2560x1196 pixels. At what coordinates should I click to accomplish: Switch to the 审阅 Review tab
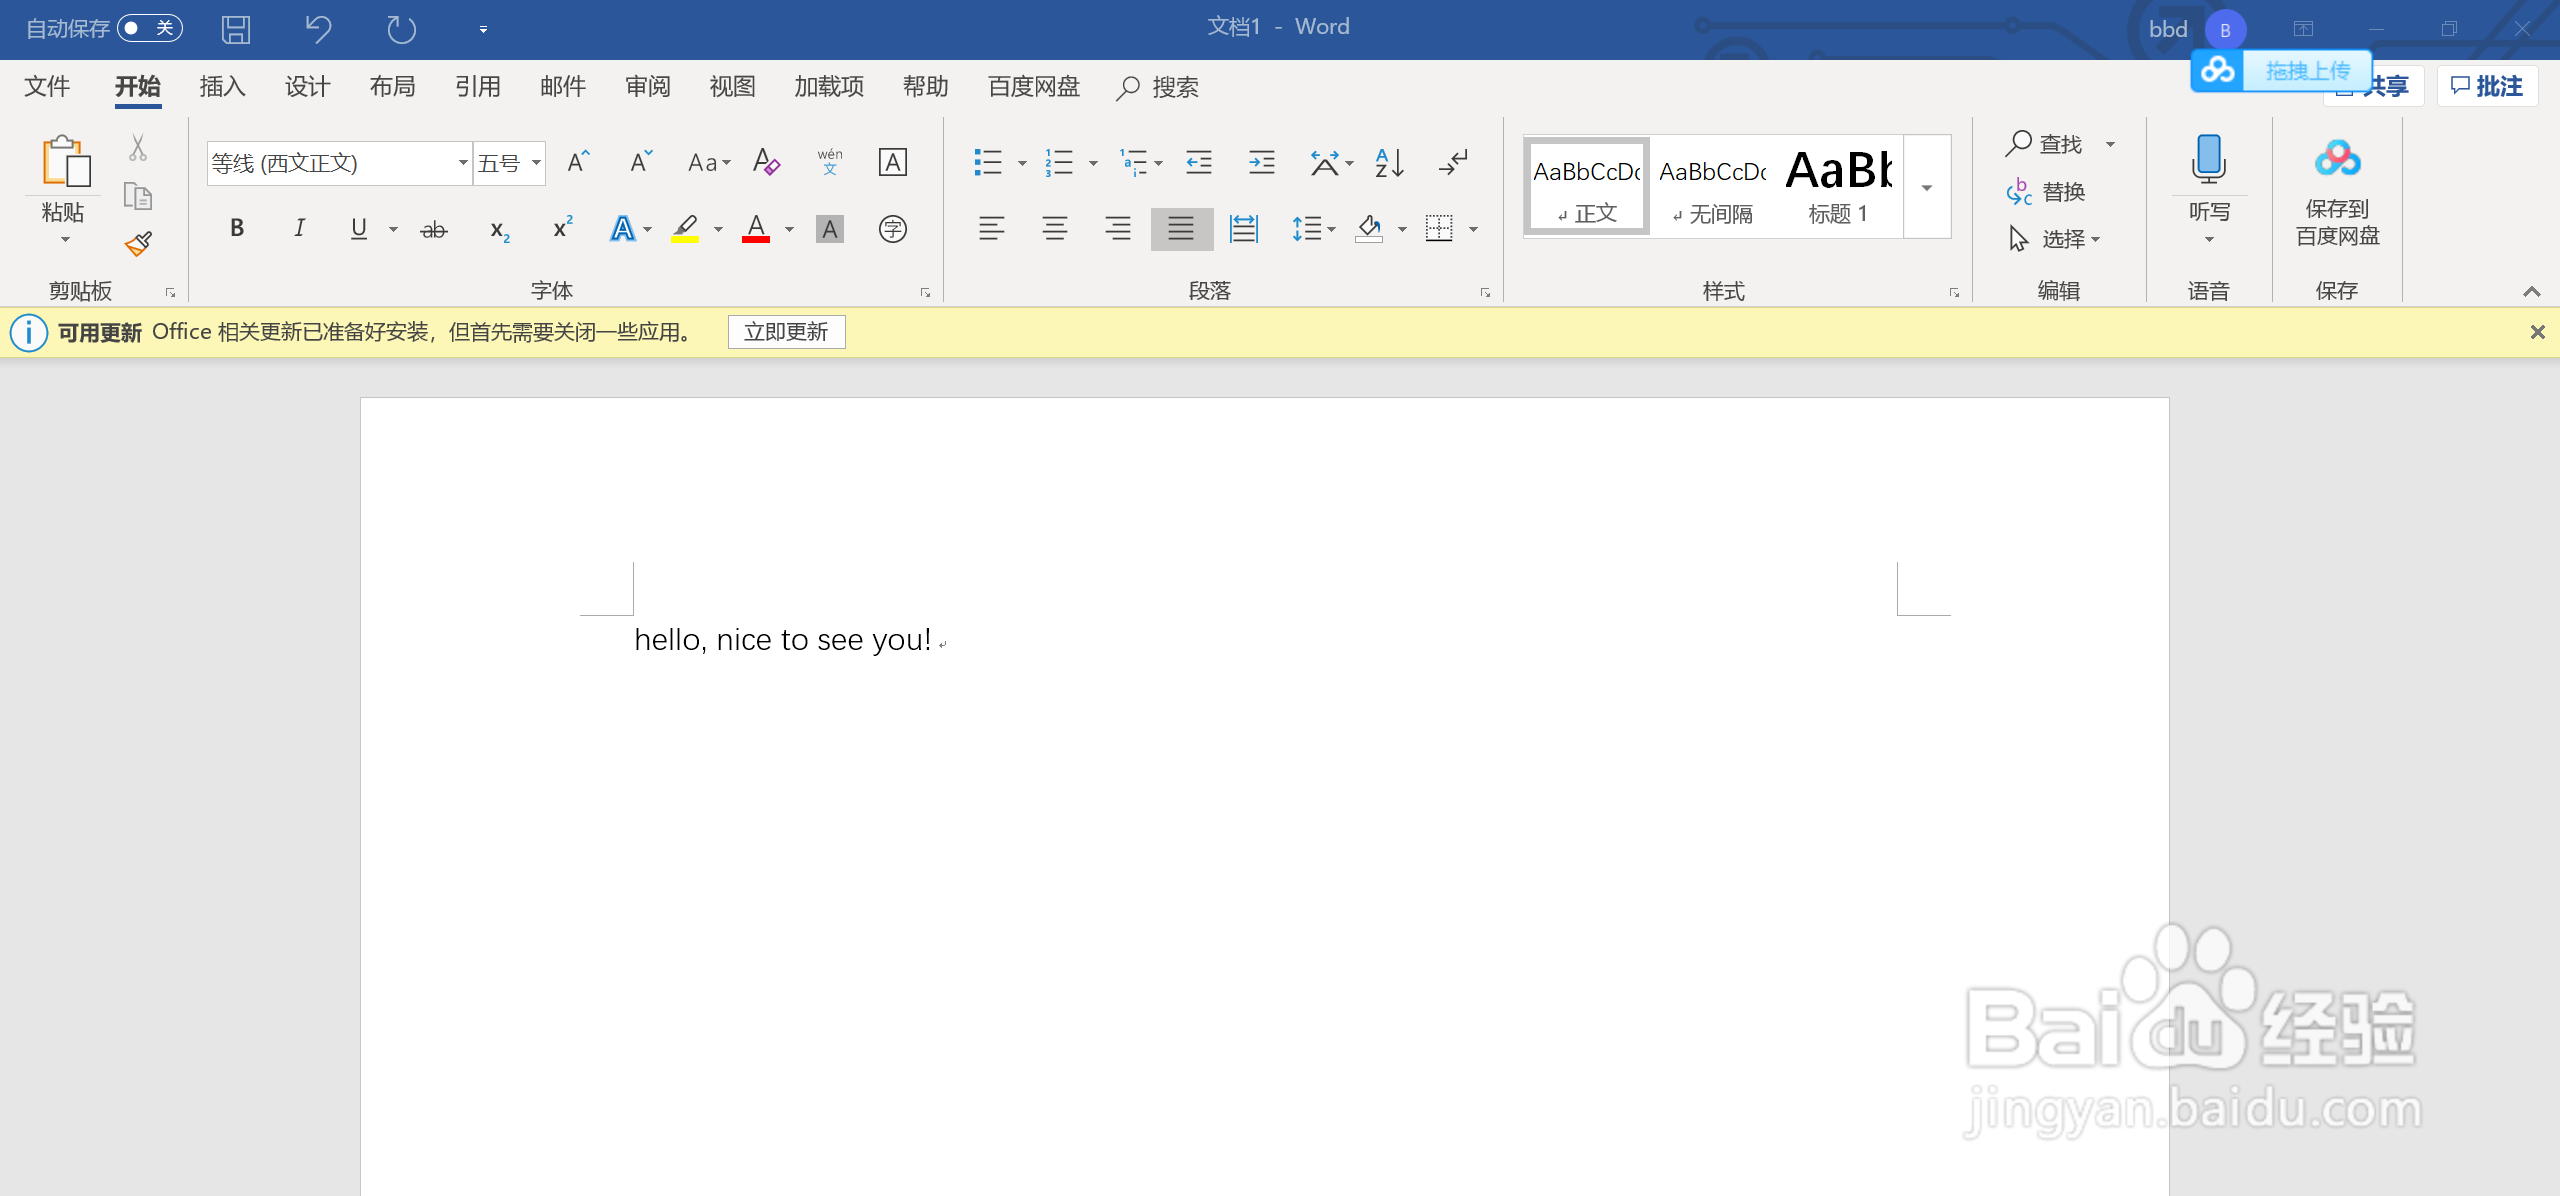point(648,87)
